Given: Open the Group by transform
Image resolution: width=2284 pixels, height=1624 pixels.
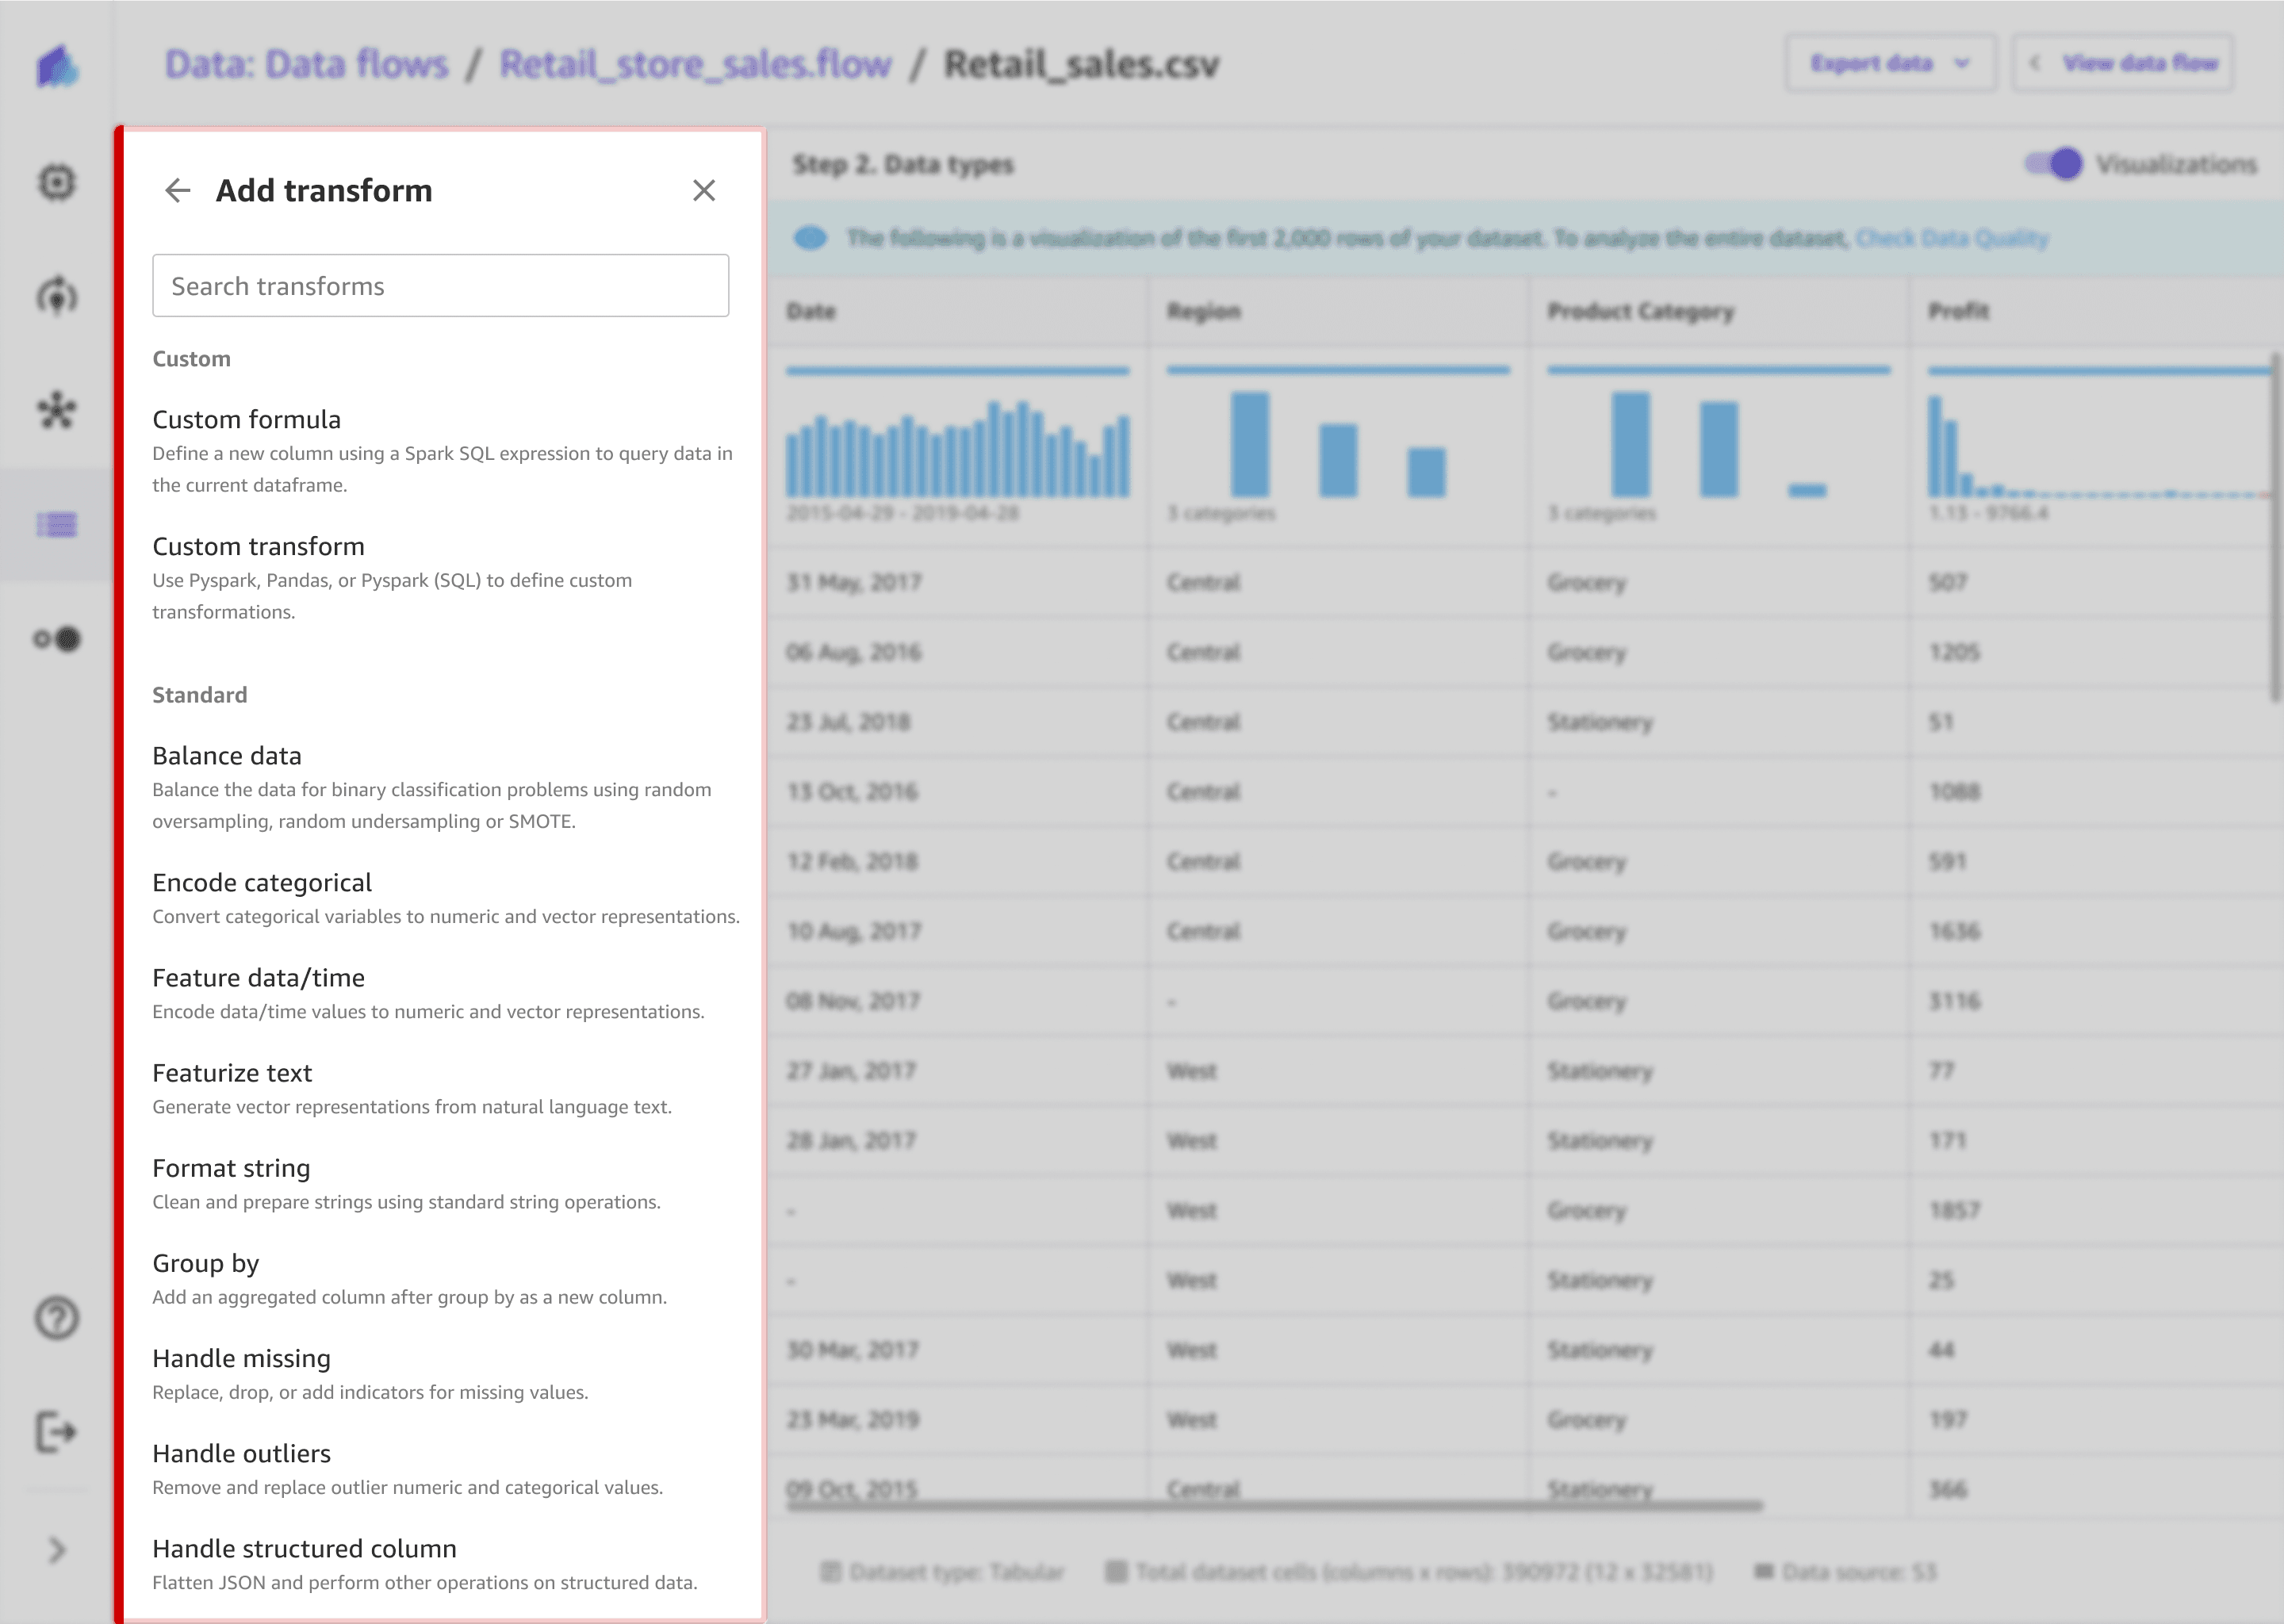Looking at the screenshot, I should [205, 1263].
